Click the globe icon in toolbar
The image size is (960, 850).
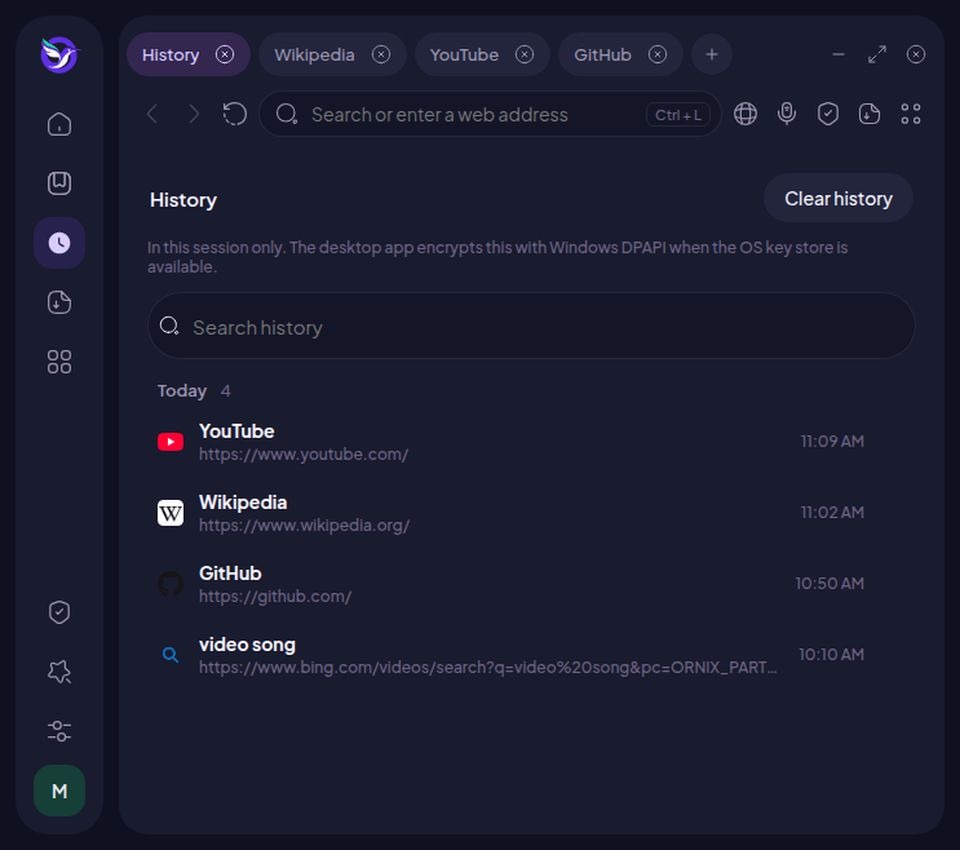click(745, 114)
